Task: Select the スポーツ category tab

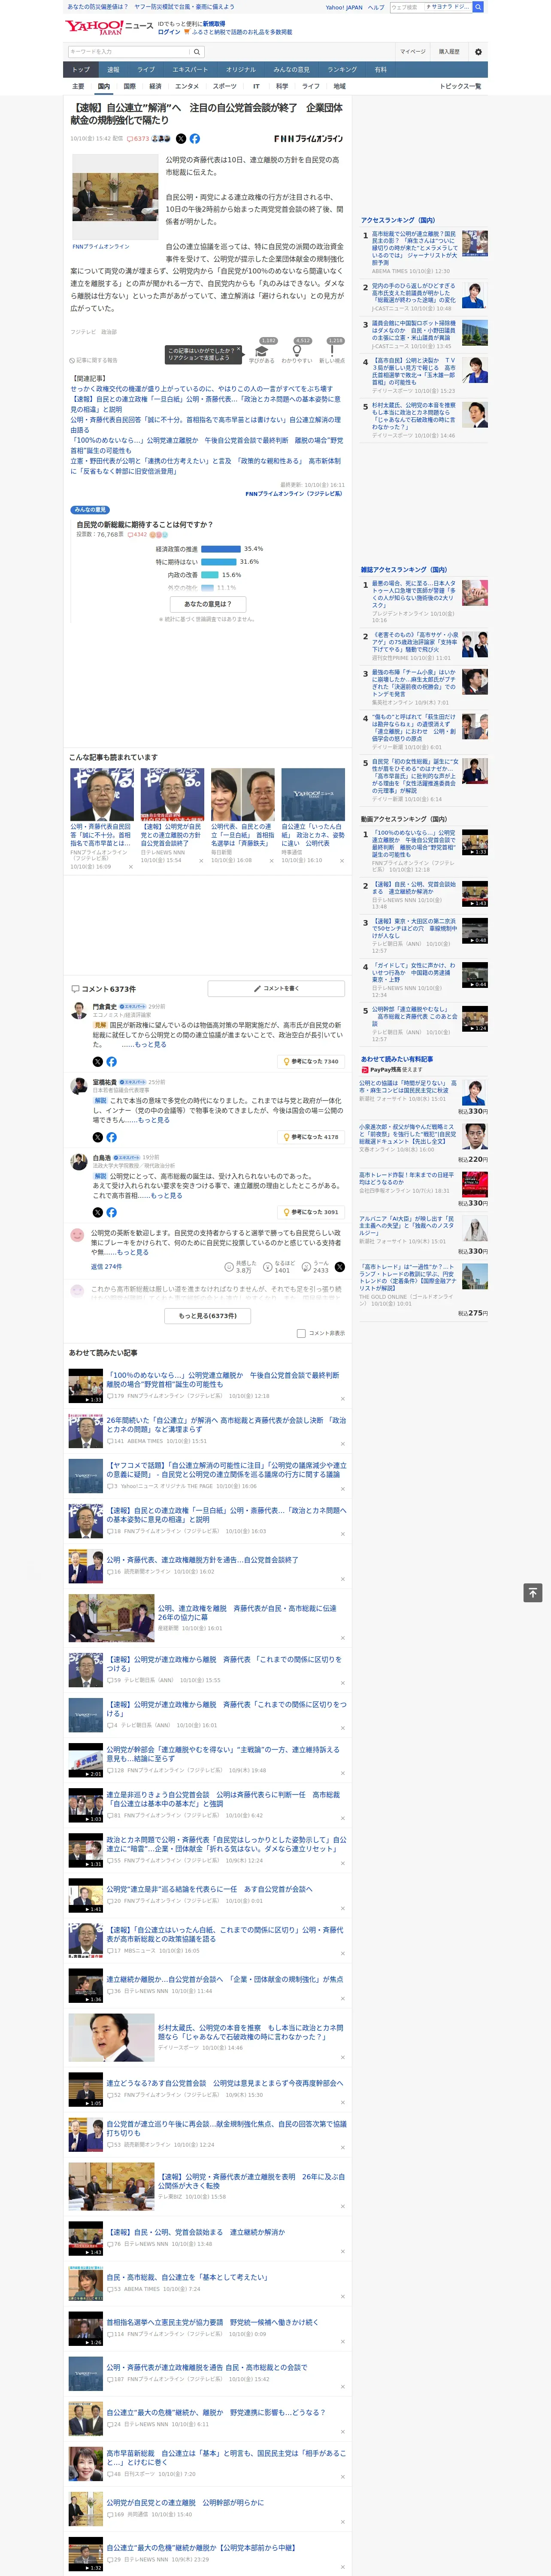Action: coord(225,86)
